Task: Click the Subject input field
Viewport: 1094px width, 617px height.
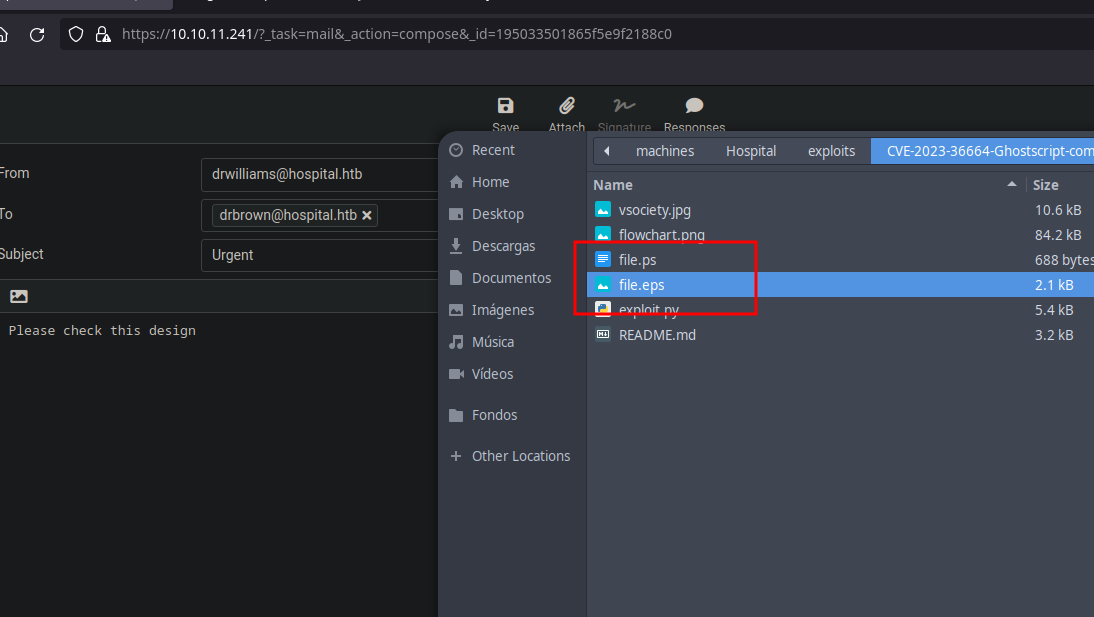Action: [x=320, y=255]
